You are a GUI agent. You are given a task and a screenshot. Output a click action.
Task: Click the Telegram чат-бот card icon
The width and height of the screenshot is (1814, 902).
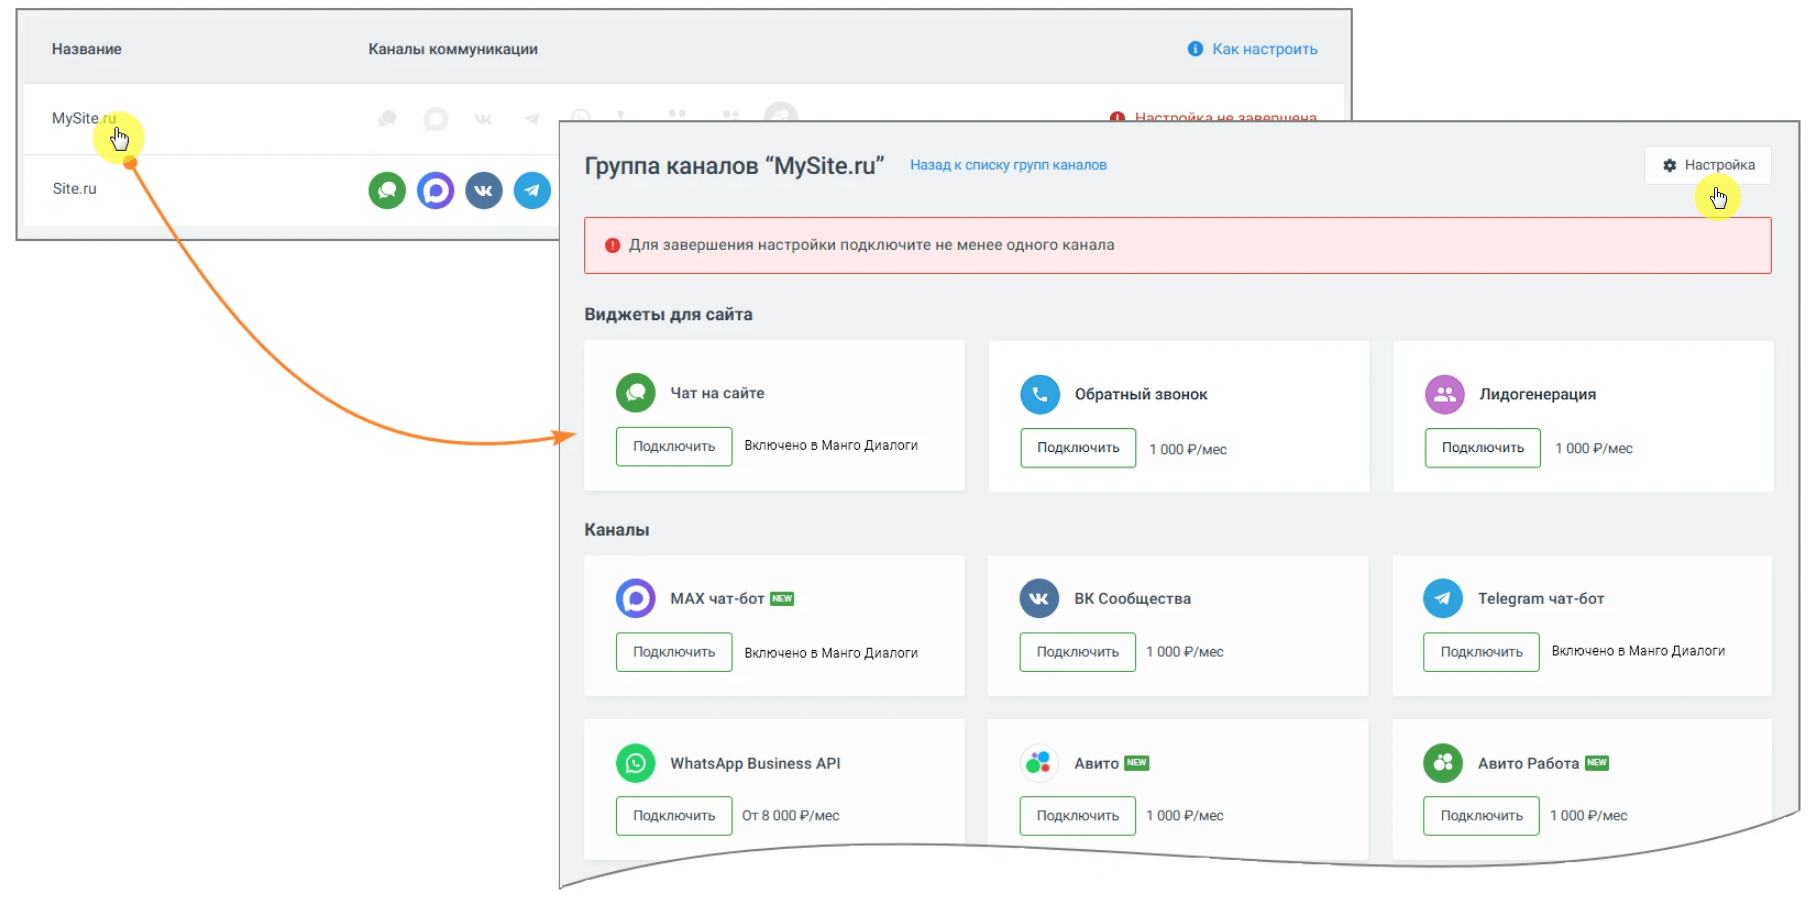click(1443, 598)
